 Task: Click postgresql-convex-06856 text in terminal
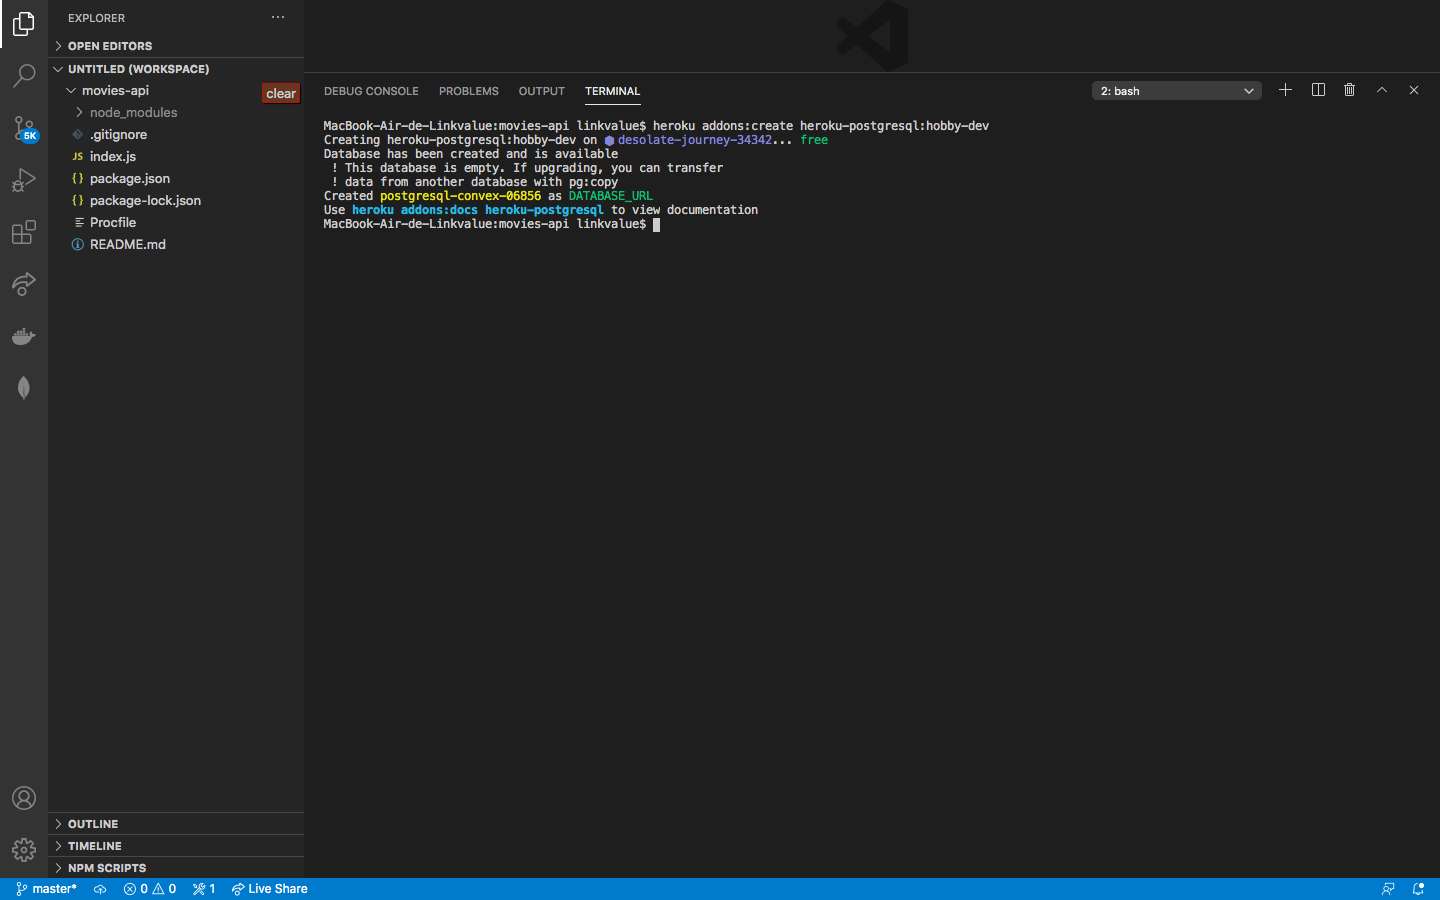pyautogui.click(x=460, y=196)
